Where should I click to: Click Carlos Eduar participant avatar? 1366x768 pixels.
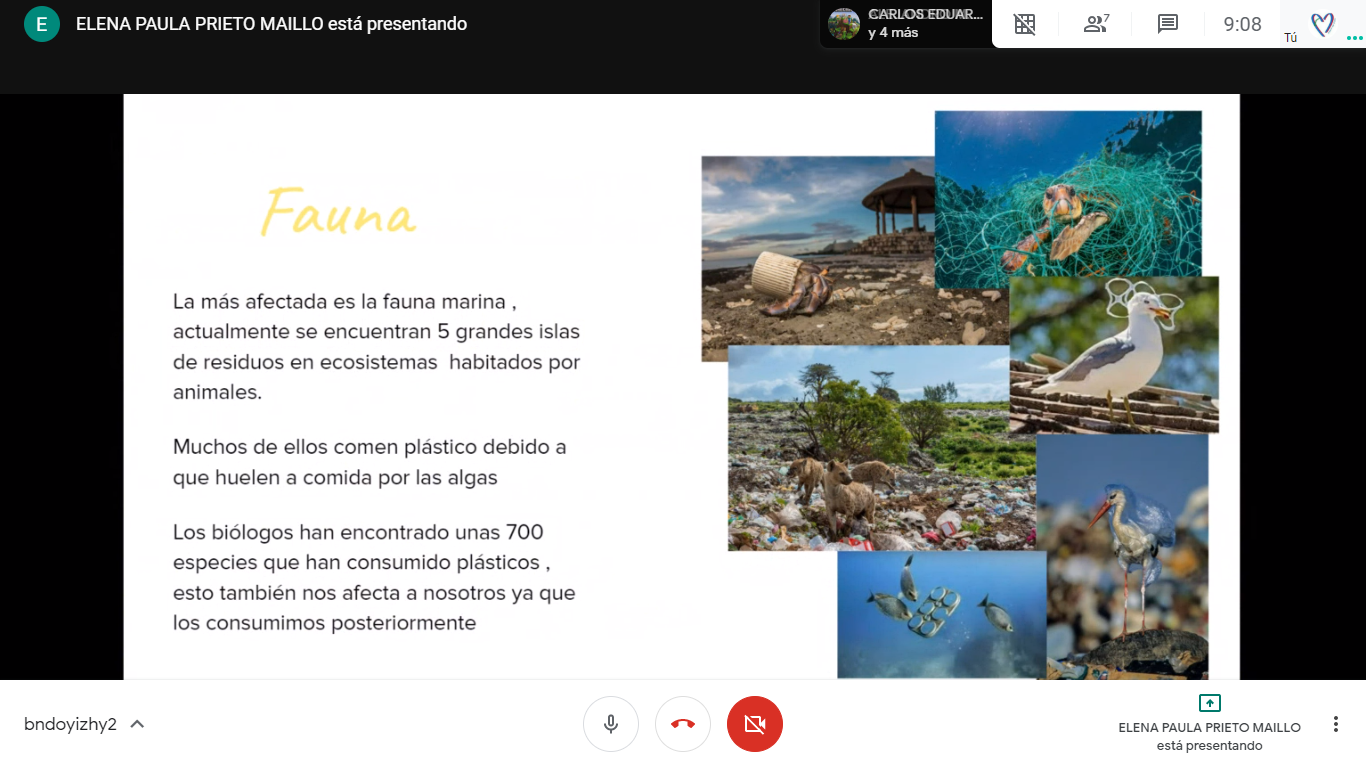(x=844, y=24)
